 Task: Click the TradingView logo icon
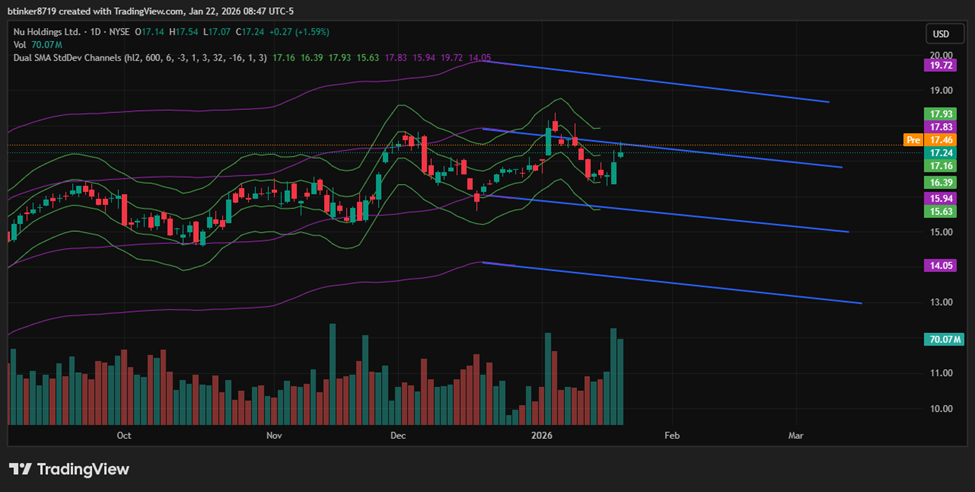(19, 469)
